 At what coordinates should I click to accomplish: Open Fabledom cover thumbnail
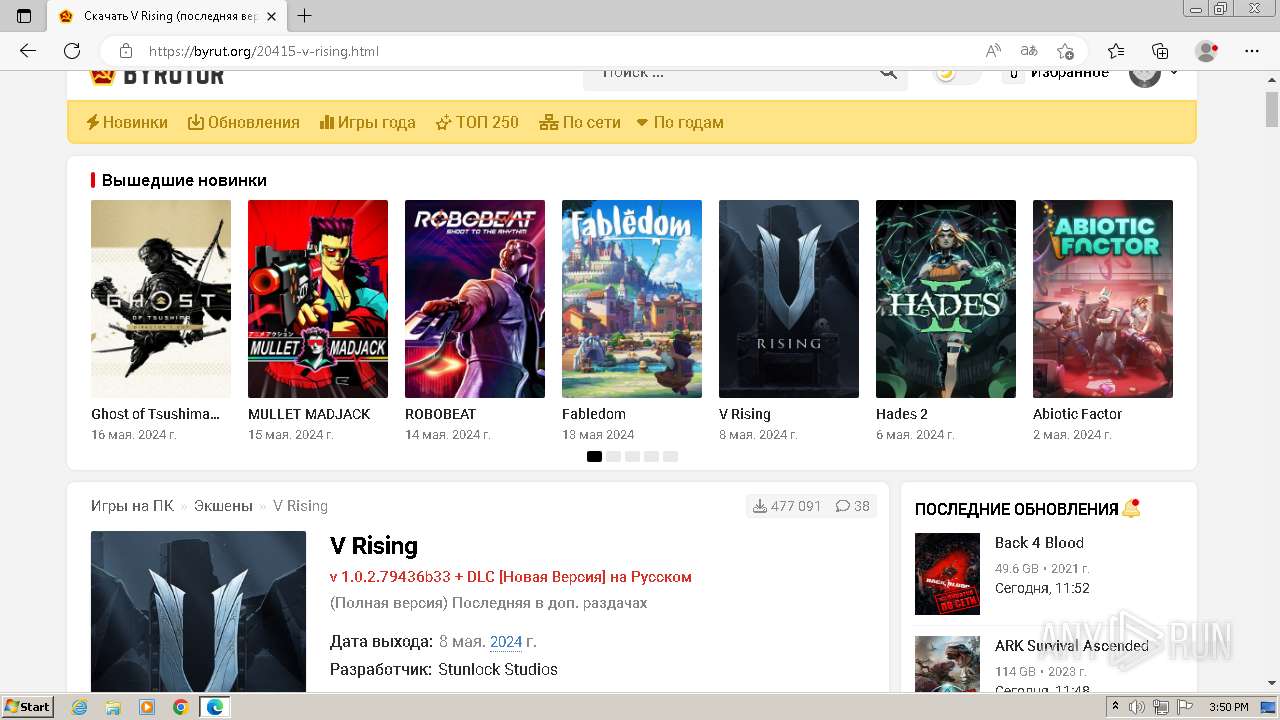[x=632, y=299]
